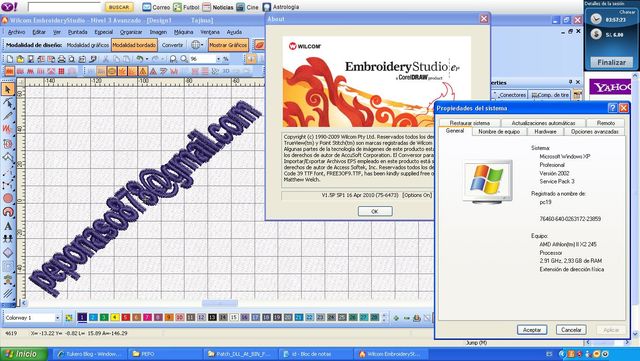Click the first orange stitch type icon

tap(9, 71)
